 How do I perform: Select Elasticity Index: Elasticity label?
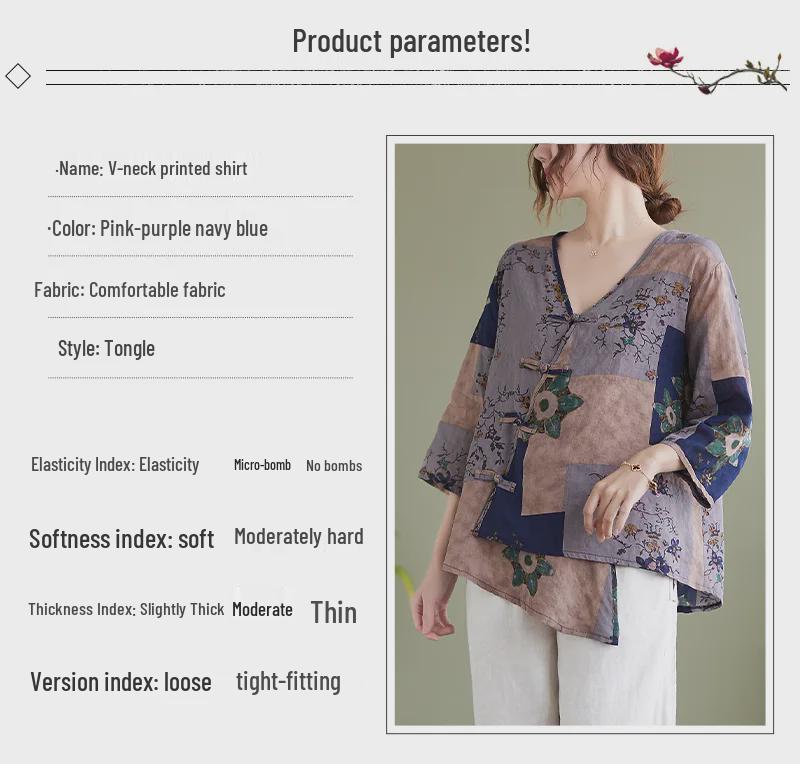tap(115, 464)
